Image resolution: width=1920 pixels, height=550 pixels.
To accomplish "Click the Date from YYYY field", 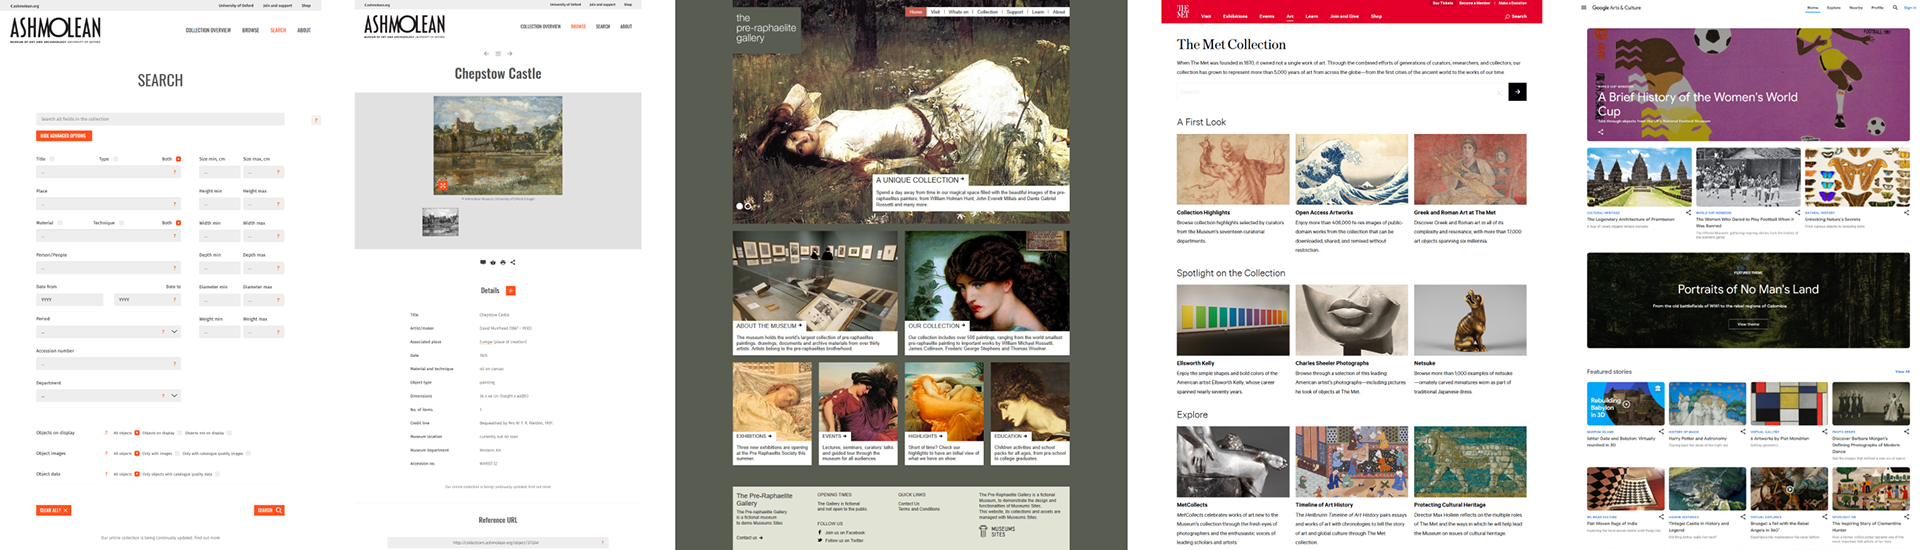I will pos(70,300).
